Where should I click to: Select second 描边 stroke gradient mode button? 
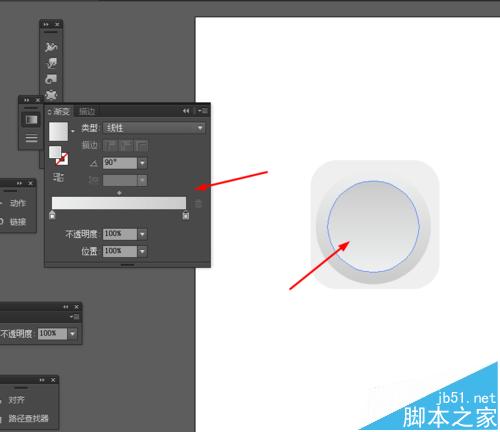pos(126,145)
